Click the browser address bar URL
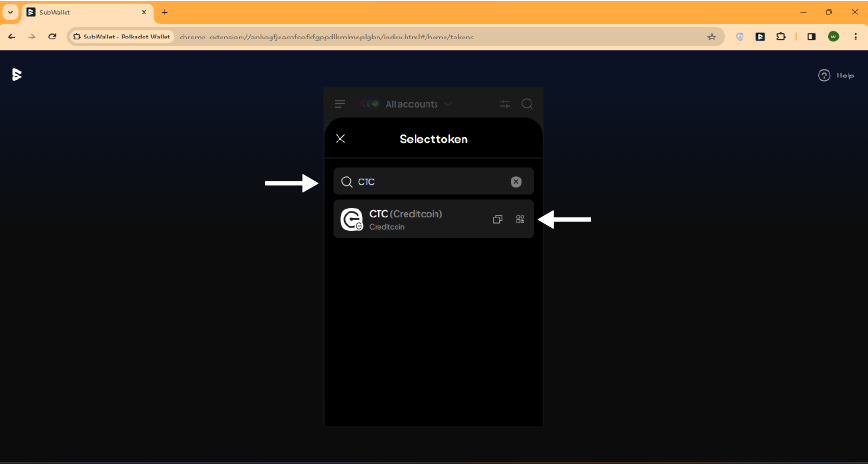This screenshot has width=868, height=464. click(327, 37)
